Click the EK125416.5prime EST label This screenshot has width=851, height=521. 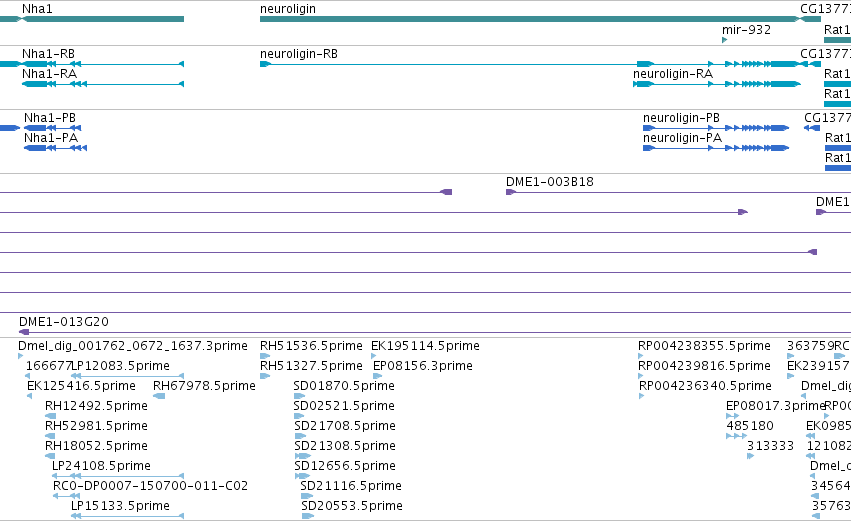click(81, 386)
